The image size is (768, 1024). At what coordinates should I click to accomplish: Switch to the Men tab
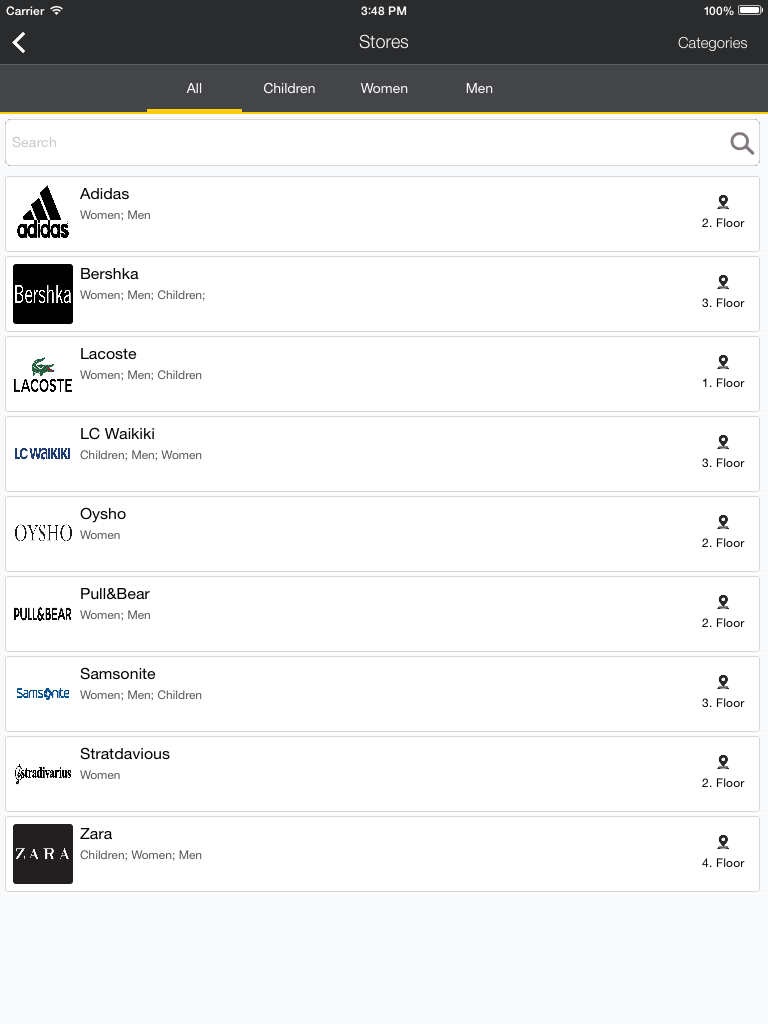(x=479, y=88)
